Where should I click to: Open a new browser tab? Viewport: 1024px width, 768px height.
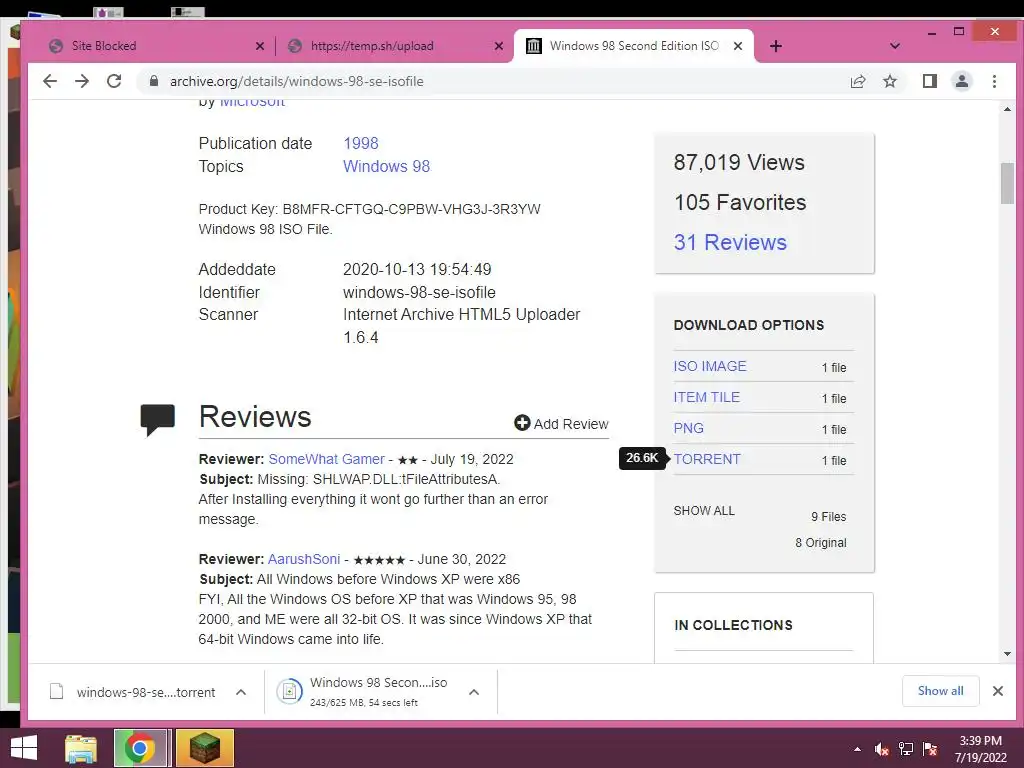[775, 46]
